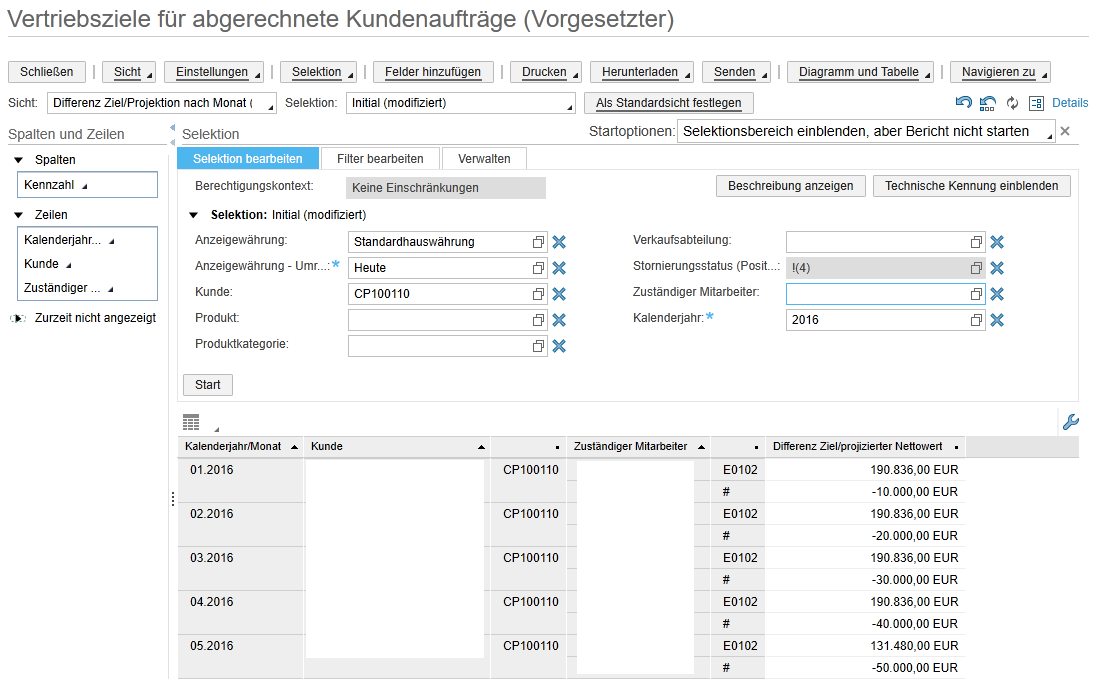Open the Kennzahl column item menu

click(85, 187)
